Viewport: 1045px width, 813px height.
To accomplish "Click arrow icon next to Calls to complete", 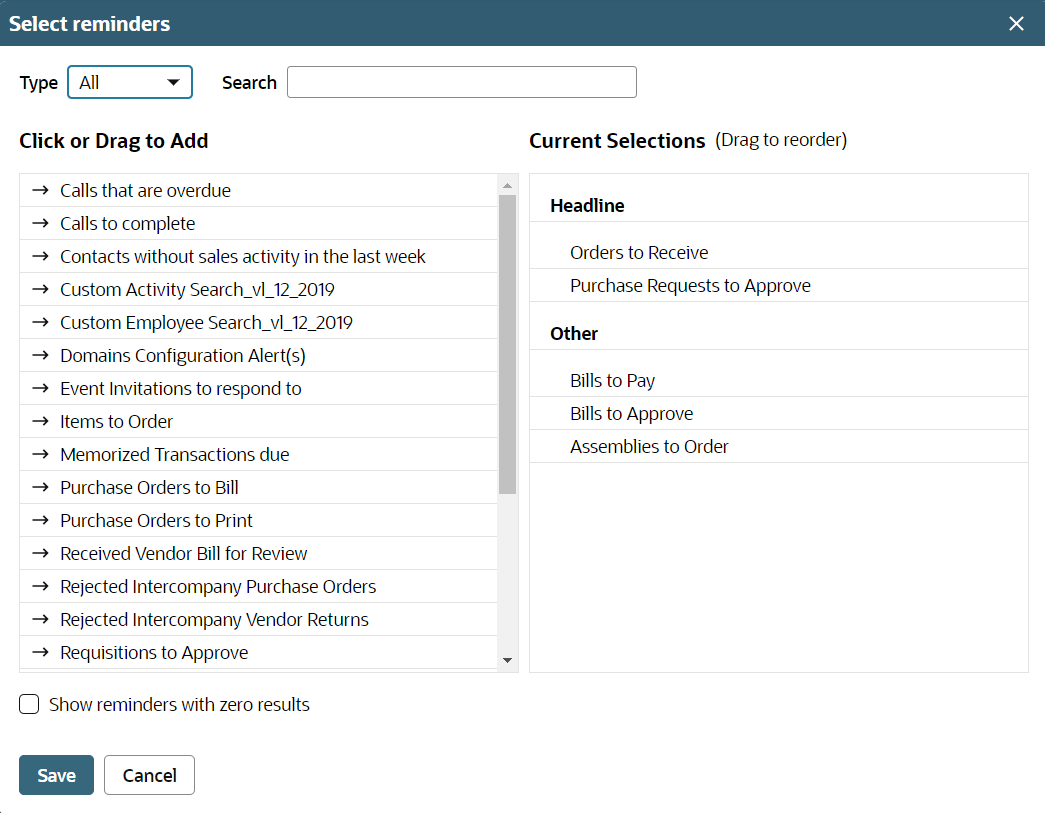I will (40, 223).
